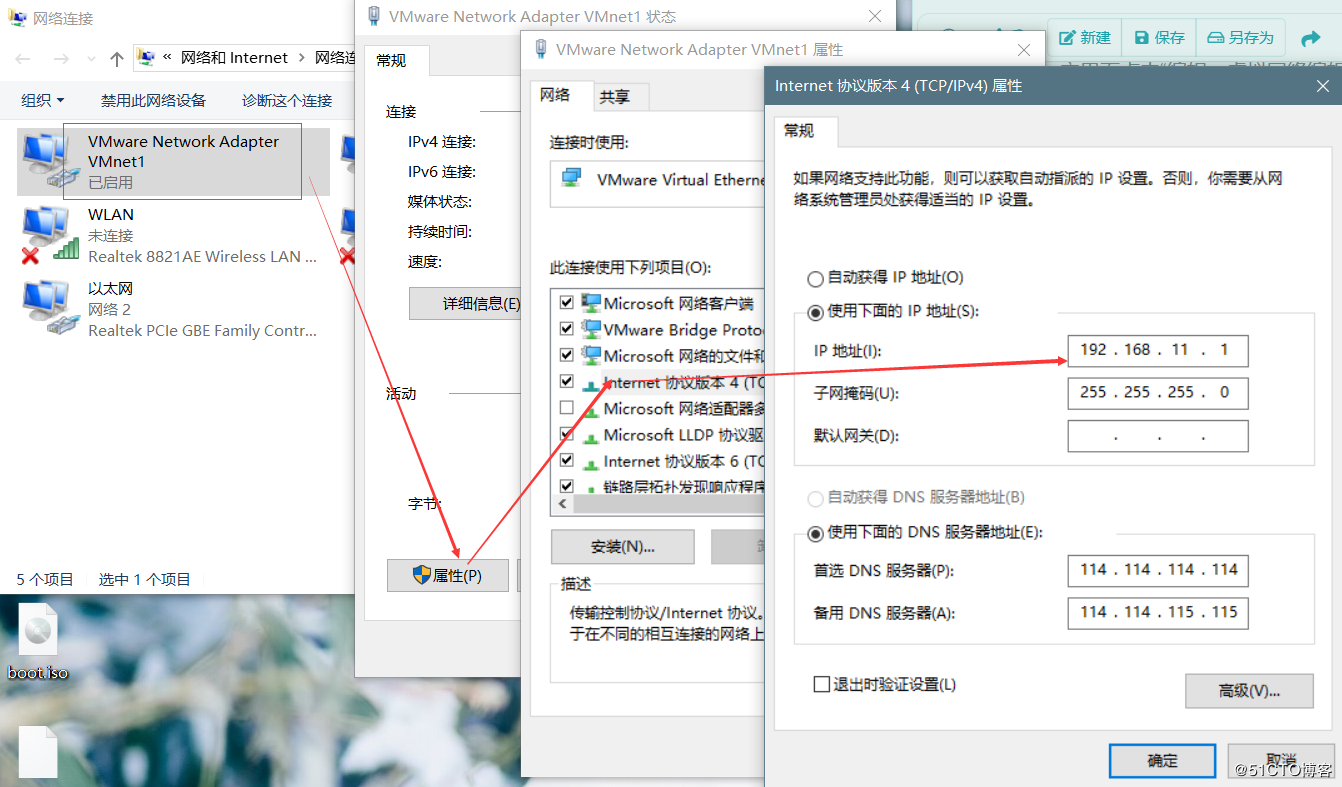Viewport: 1342px width, 787px height.
Task: Select the 使用下面的 DNS 服务器地址 radio button
Action: tap(816, 533)
